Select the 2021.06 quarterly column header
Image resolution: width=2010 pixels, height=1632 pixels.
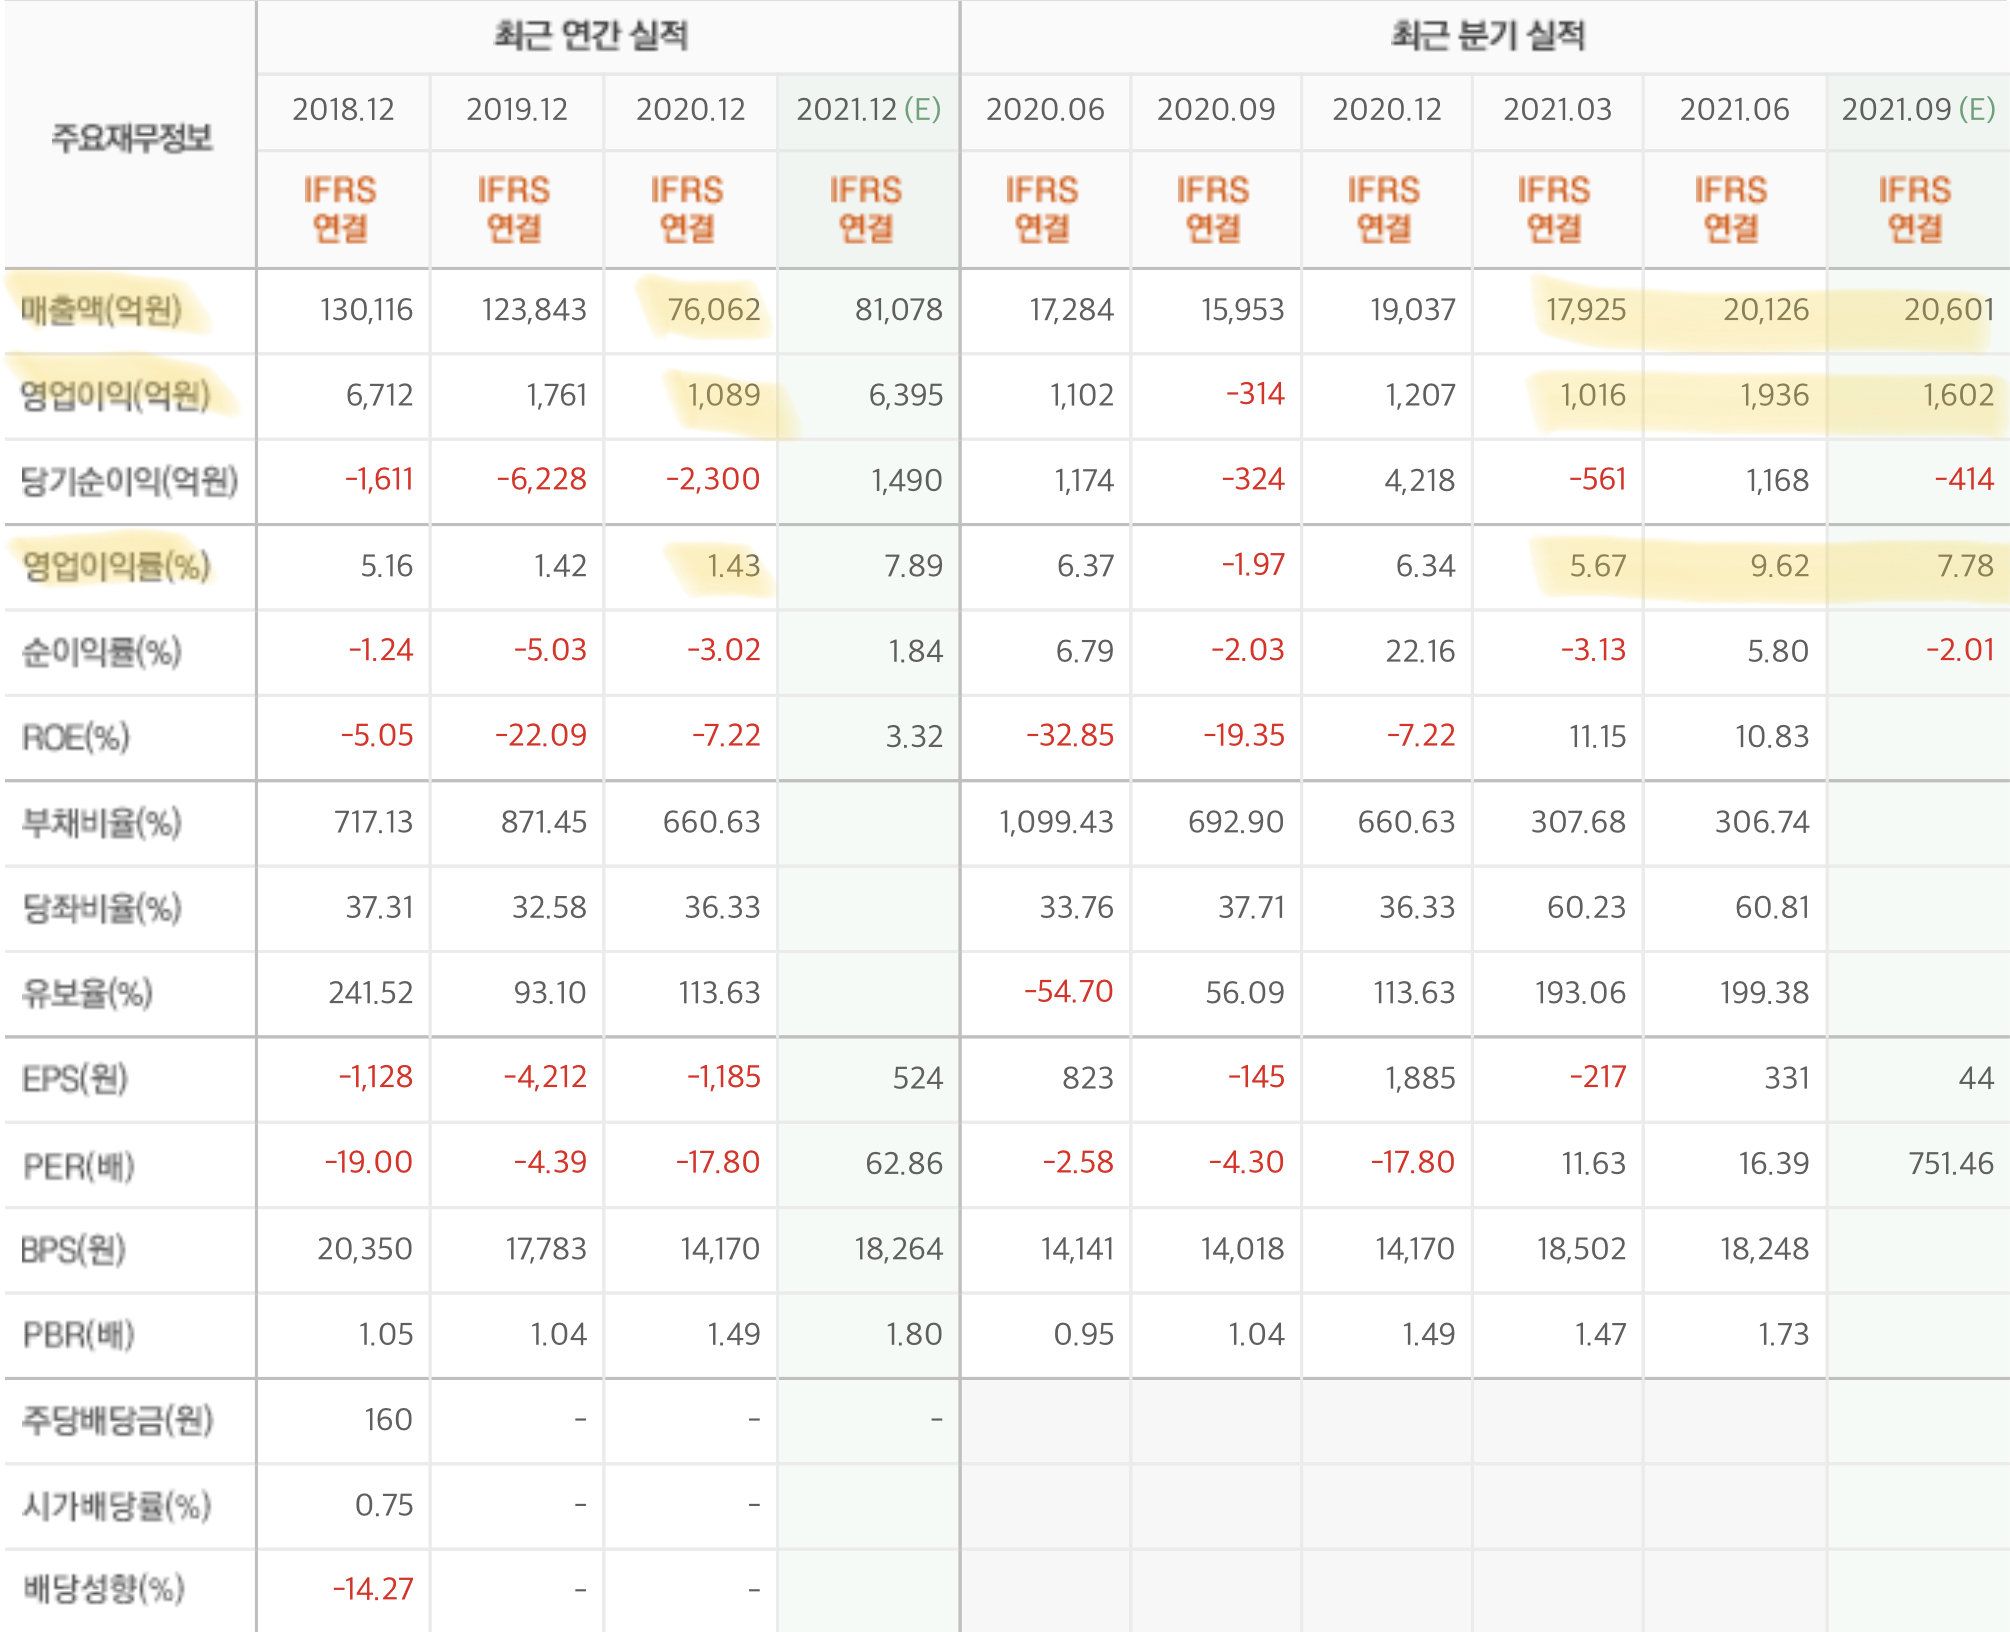(x=1734, y=109)
